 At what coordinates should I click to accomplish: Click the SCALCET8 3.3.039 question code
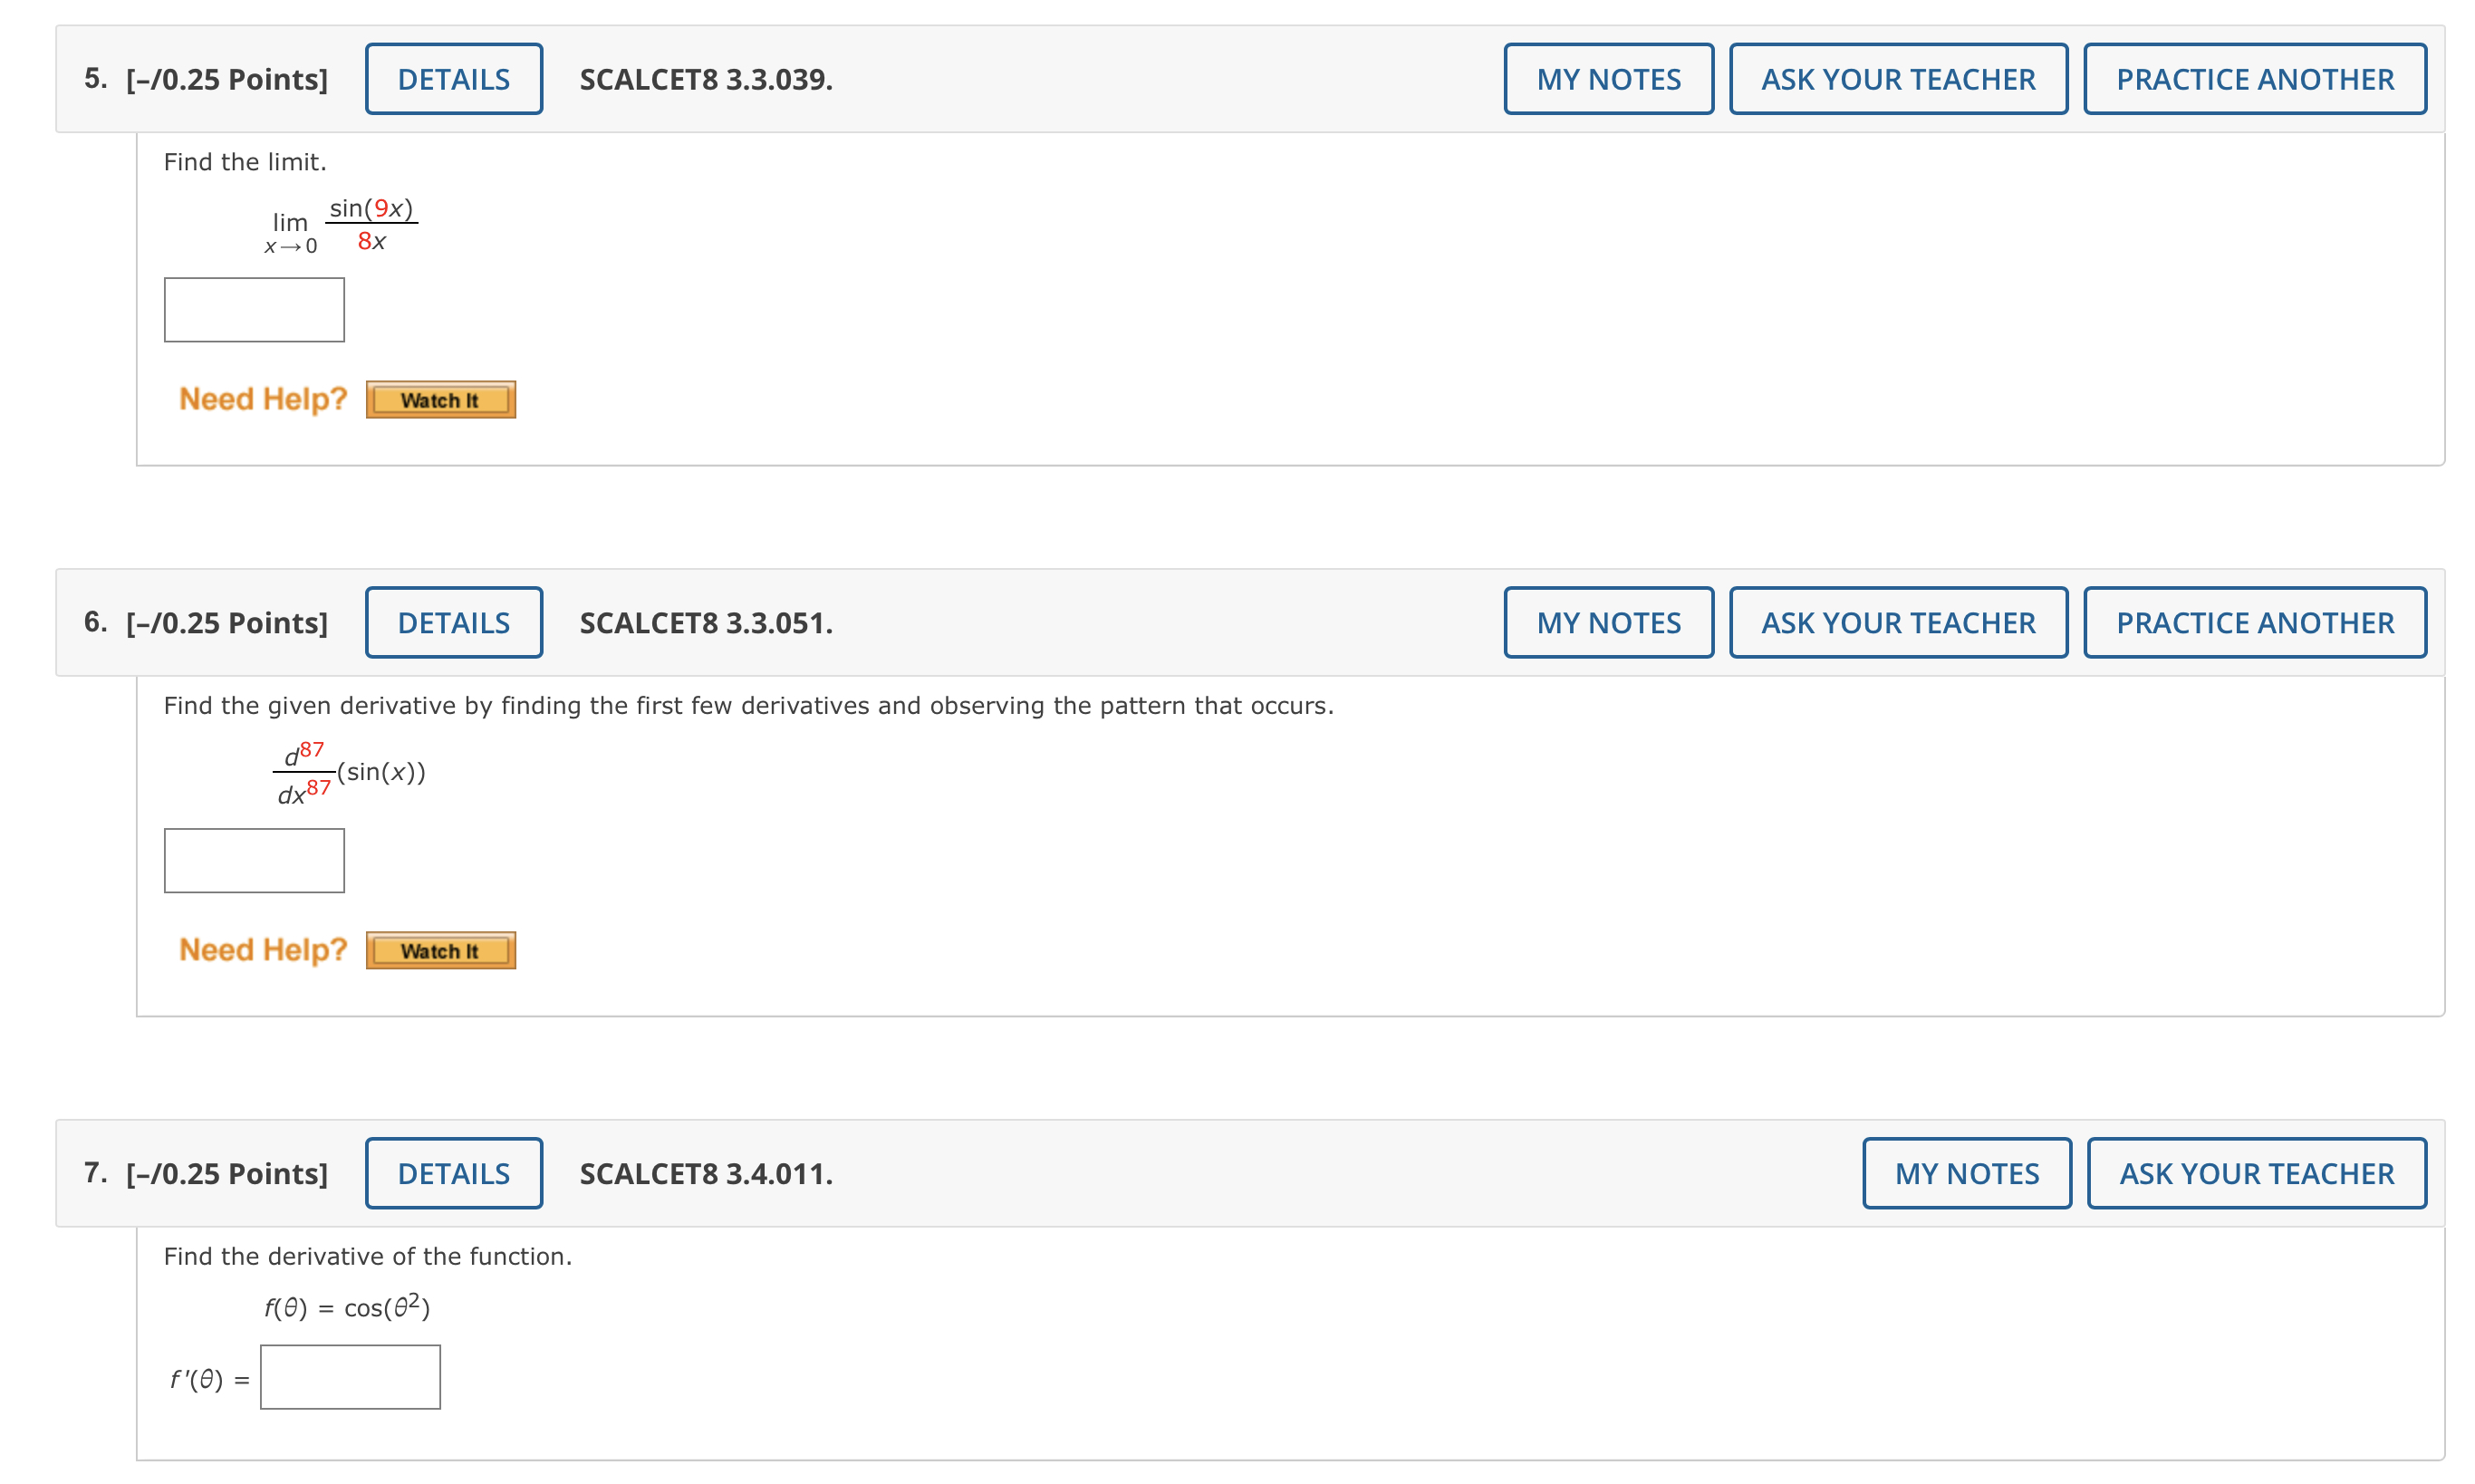click(x=705, y=79)
